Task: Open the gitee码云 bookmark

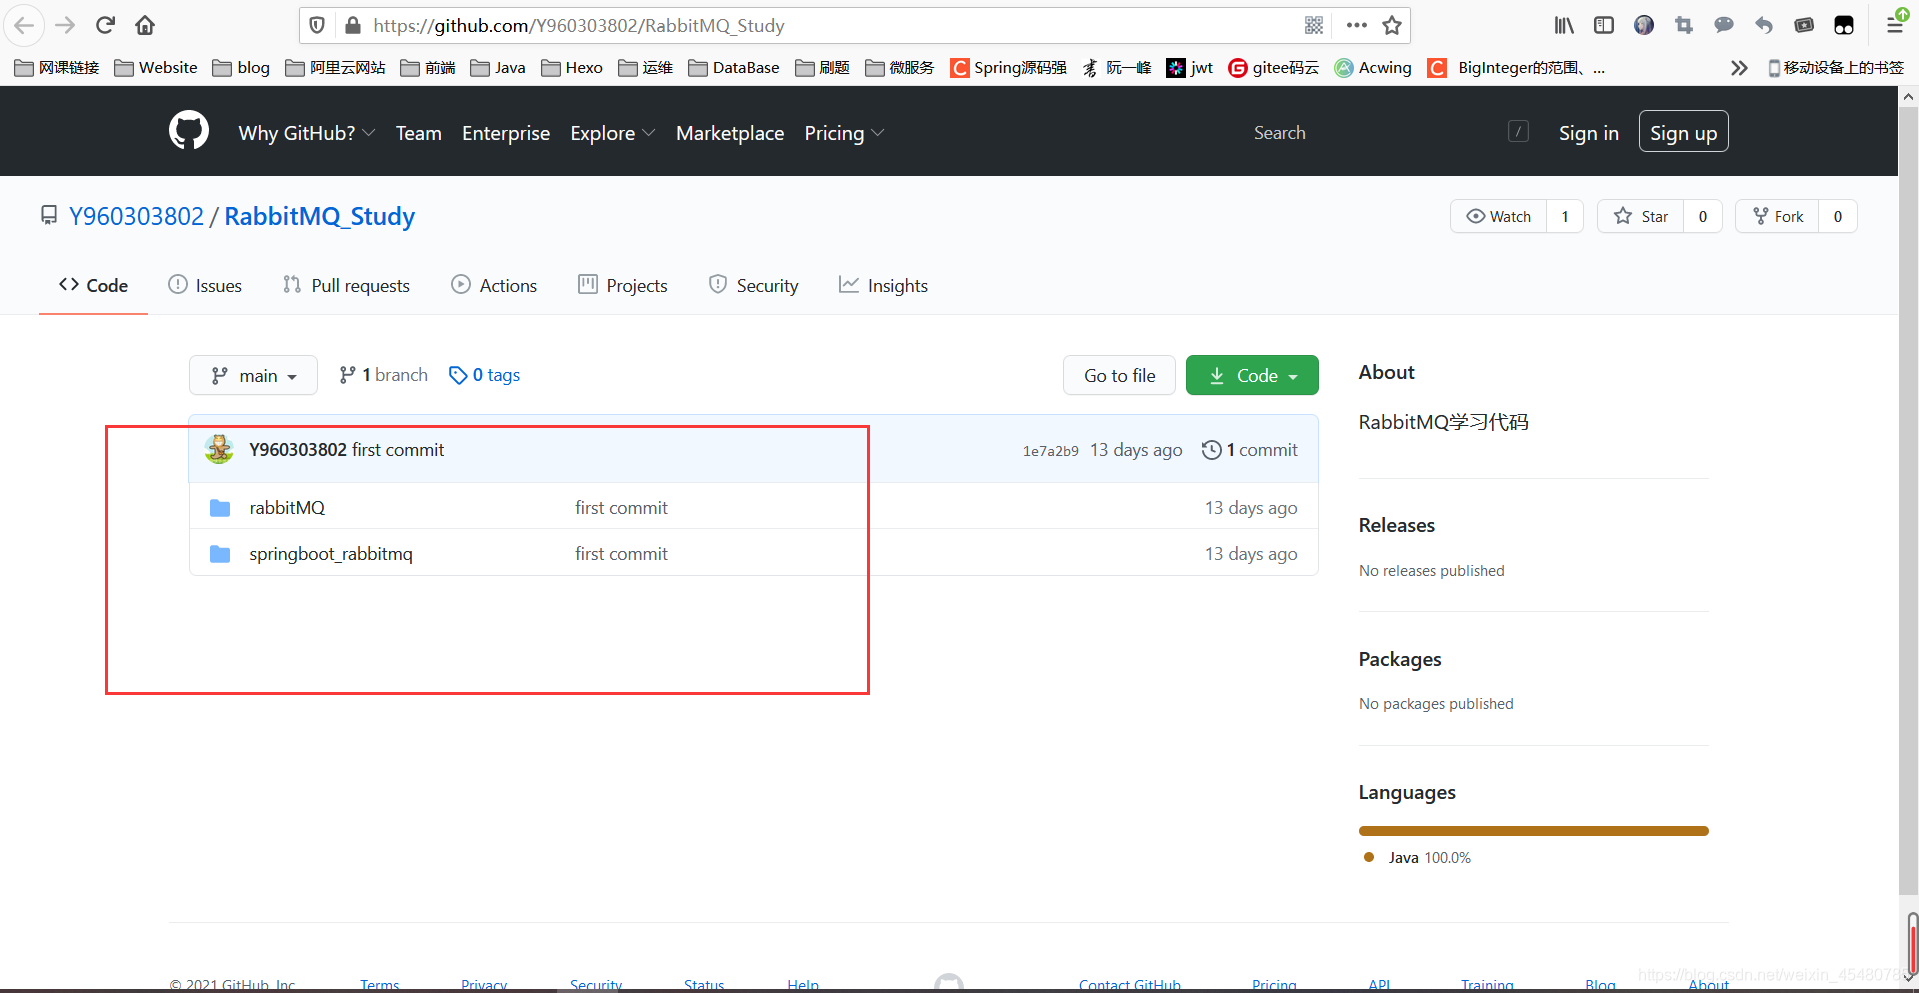Action: click(x=1273, y=67)
